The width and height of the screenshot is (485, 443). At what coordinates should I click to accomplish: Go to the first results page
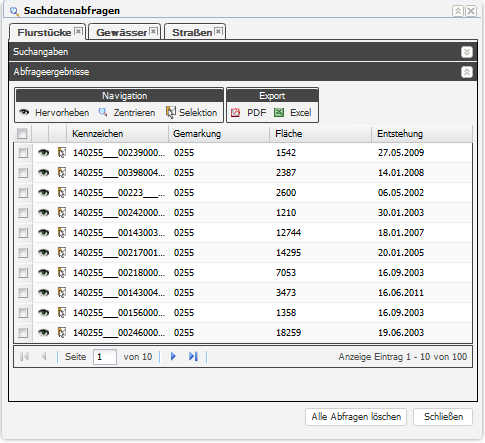coord(24,357)
